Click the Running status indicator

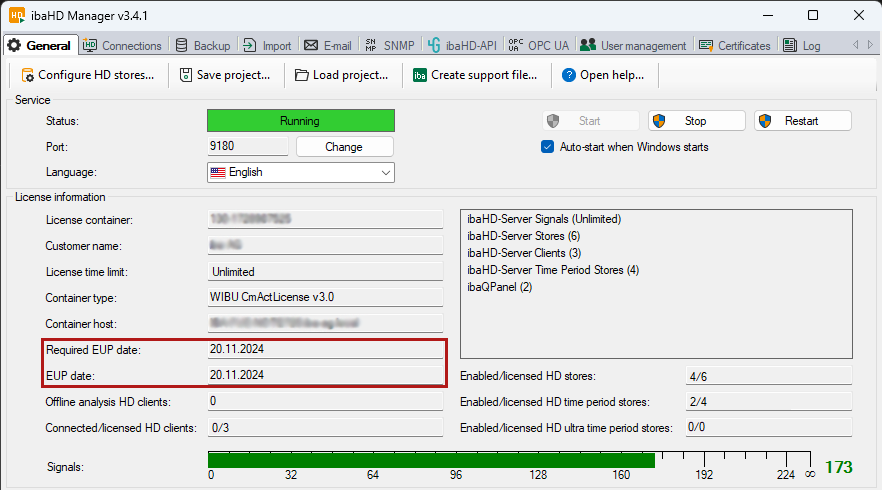pos(301,121)
